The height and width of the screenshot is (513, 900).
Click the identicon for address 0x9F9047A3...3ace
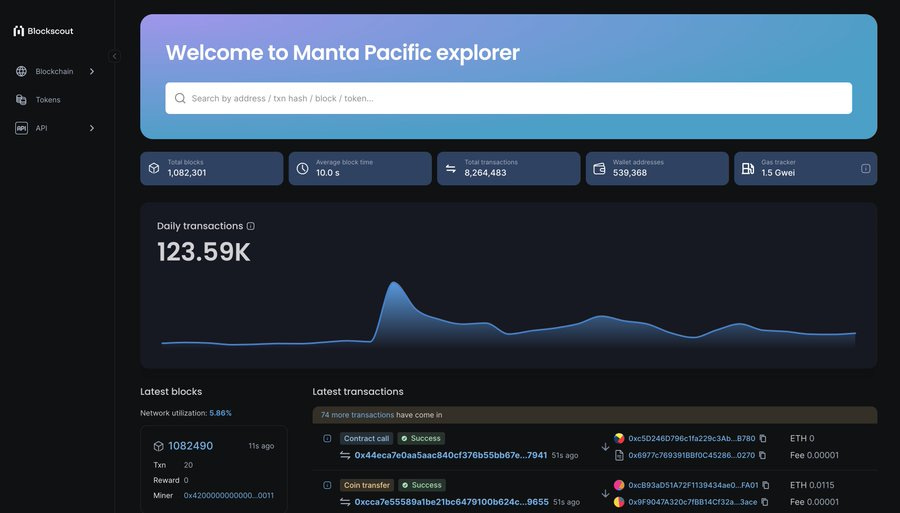click(x=619, y=502)
